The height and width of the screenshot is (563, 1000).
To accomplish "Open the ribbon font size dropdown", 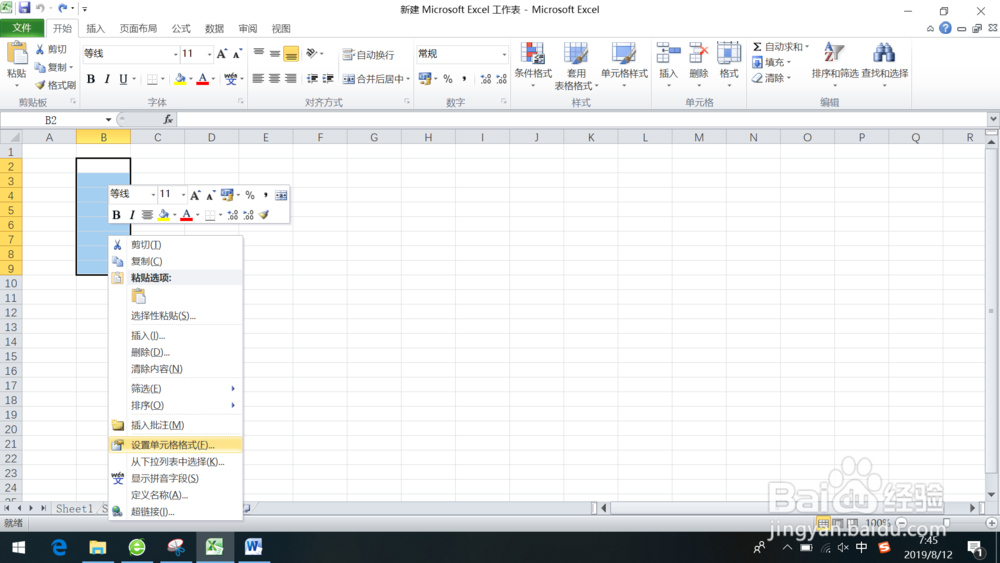I will click(x=209, y=54).
